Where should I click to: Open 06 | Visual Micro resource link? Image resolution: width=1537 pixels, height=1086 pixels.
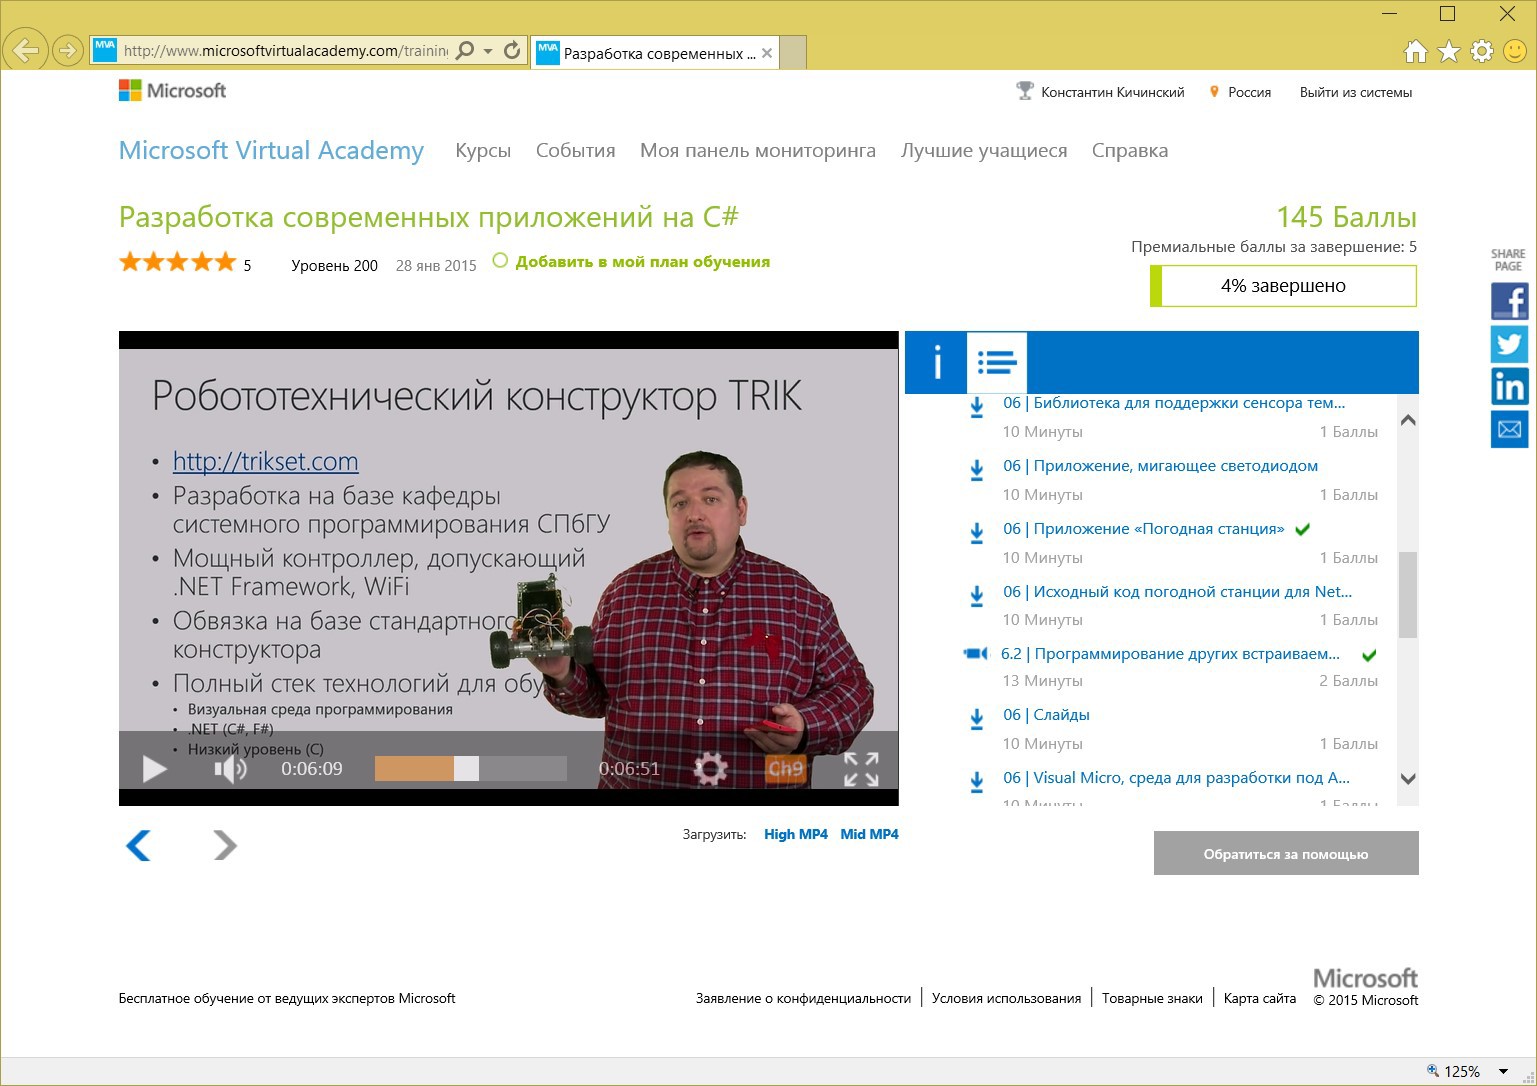(1176, 778)
